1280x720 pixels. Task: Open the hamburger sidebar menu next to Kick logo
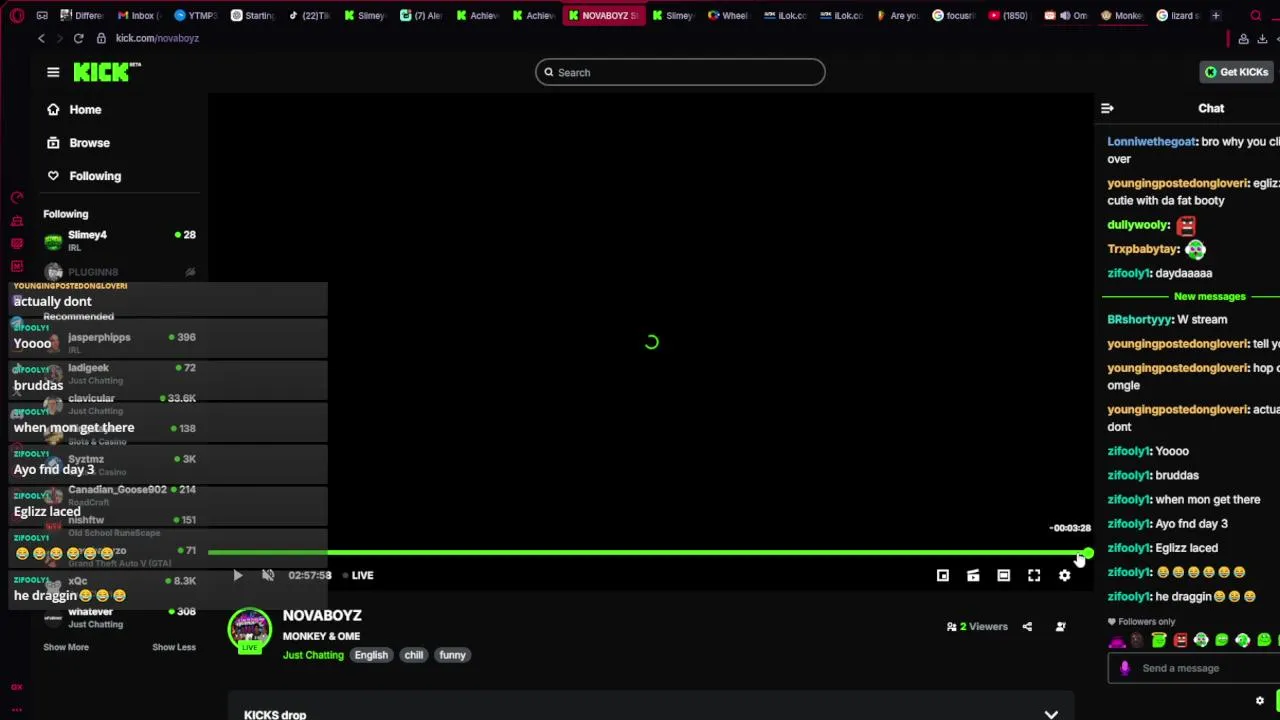click(x=53, y=72)
